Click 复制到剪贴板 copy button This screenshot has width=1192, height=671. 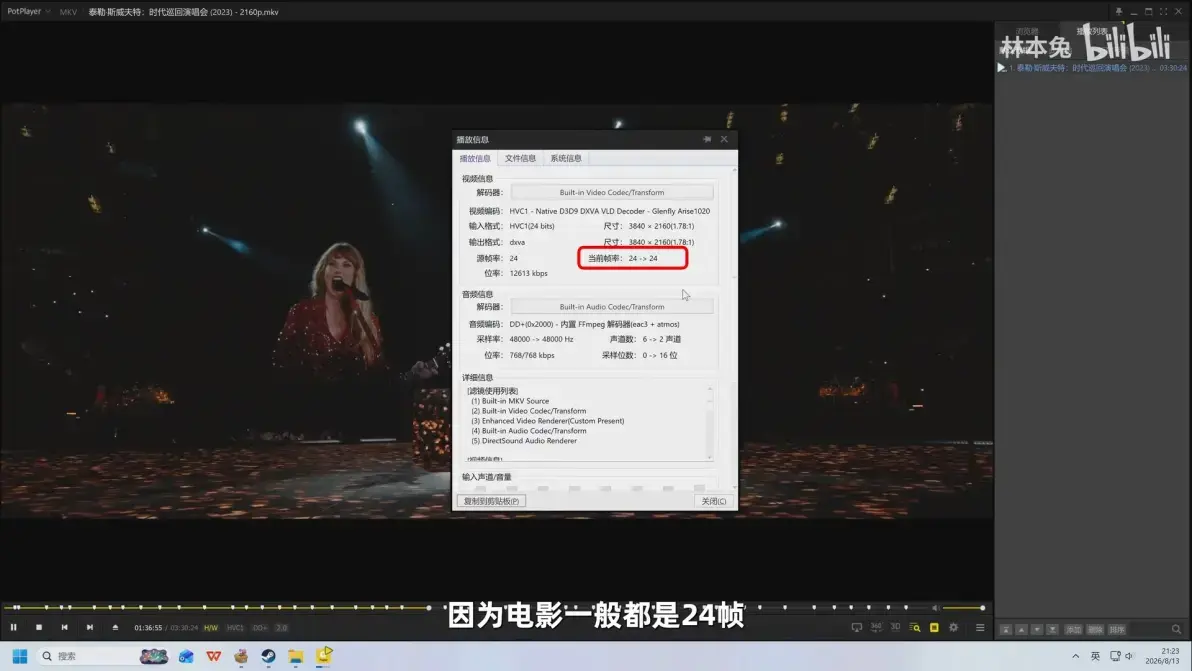pyautogui.click(x=491, y=502)
